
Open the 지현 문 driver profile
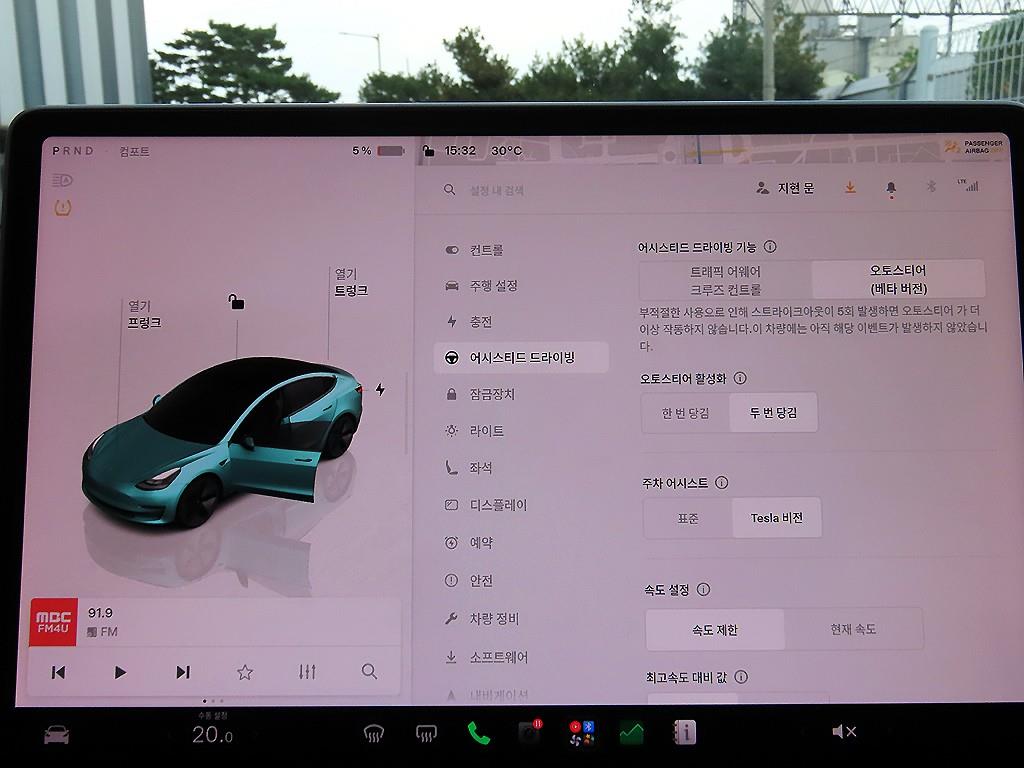tap(785, 188)
